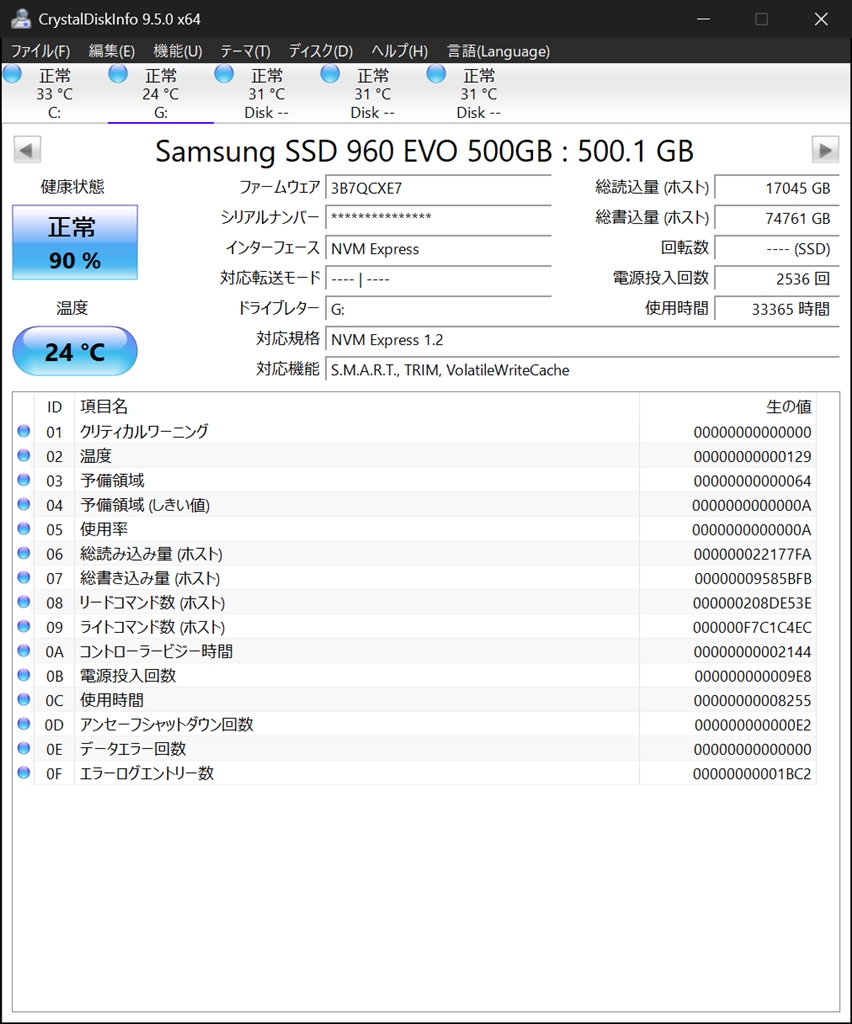Click the masked serial number field
The height and width of the screenshot is (1024, 852).
(x=438, y=218)
